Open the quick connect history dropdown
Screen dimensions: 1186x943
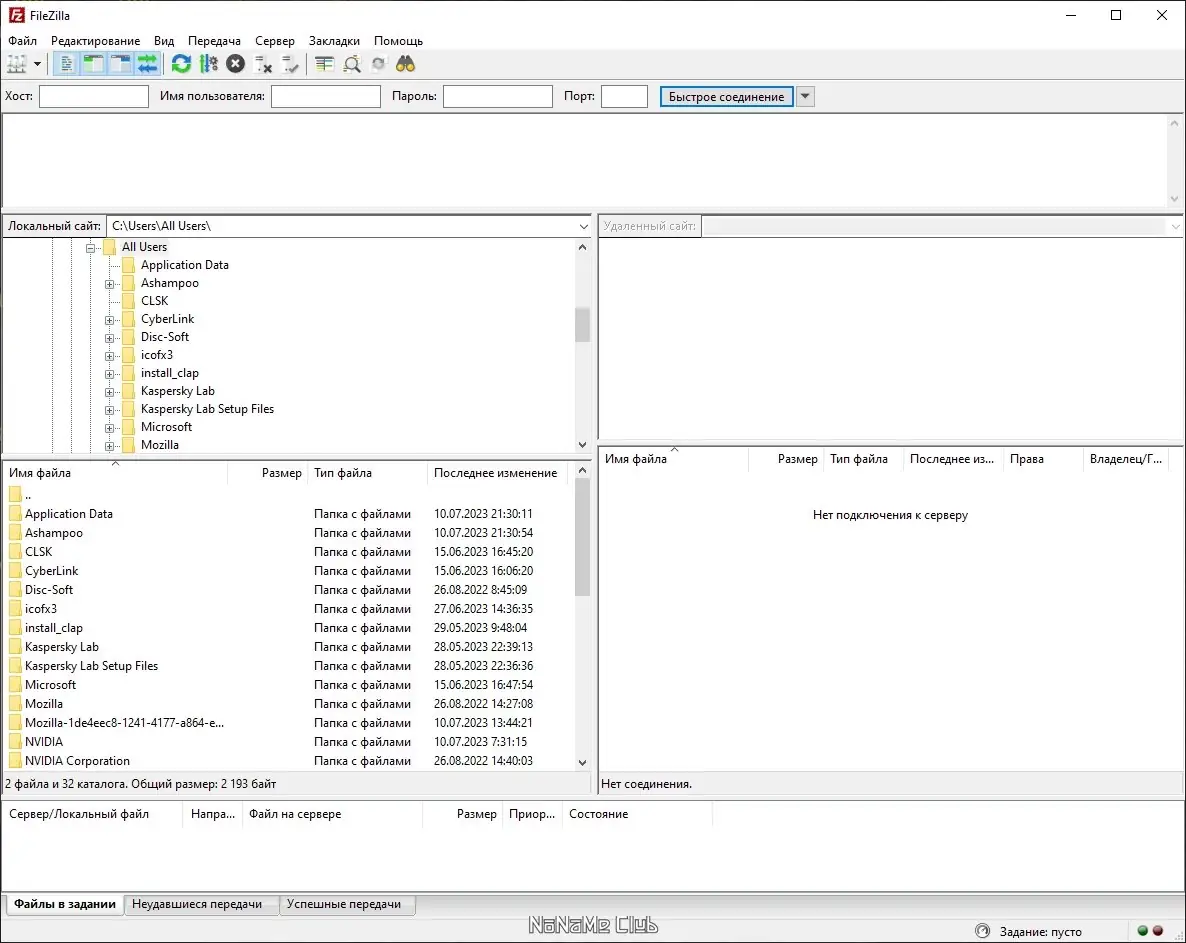pos(806,97)
